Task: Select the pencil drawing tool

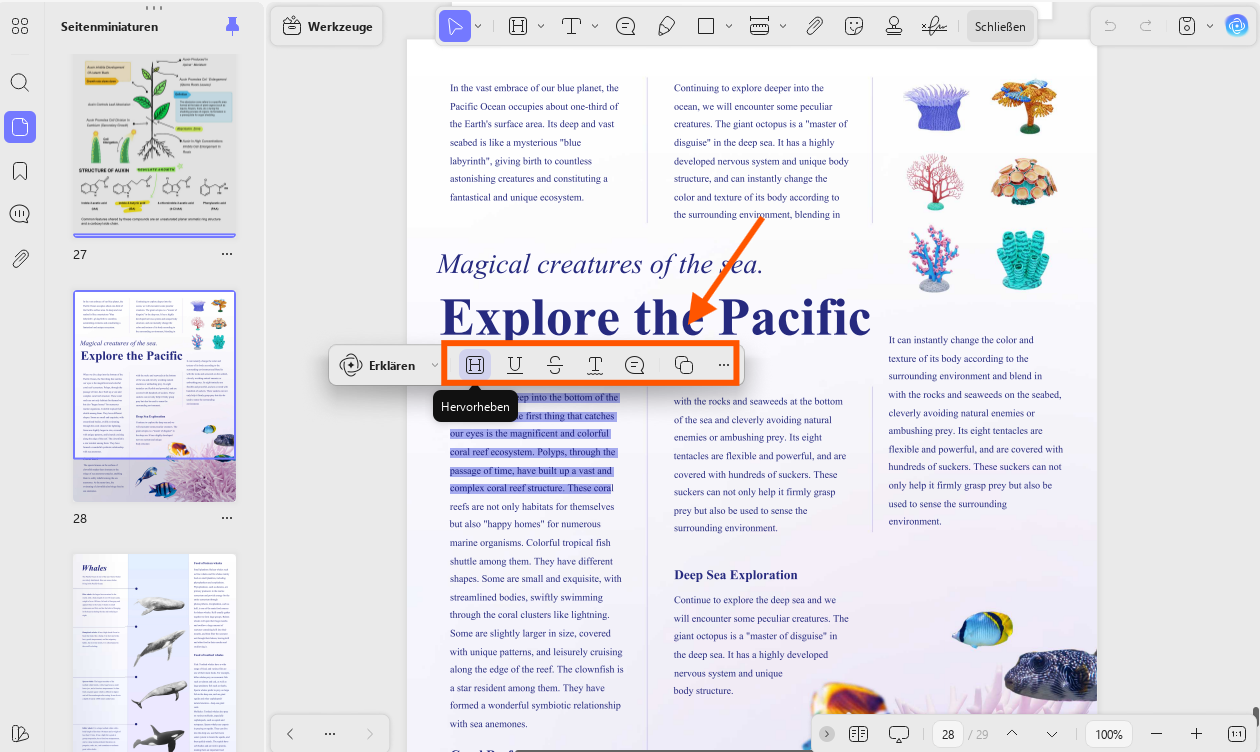Action: [x=667, y=27]
